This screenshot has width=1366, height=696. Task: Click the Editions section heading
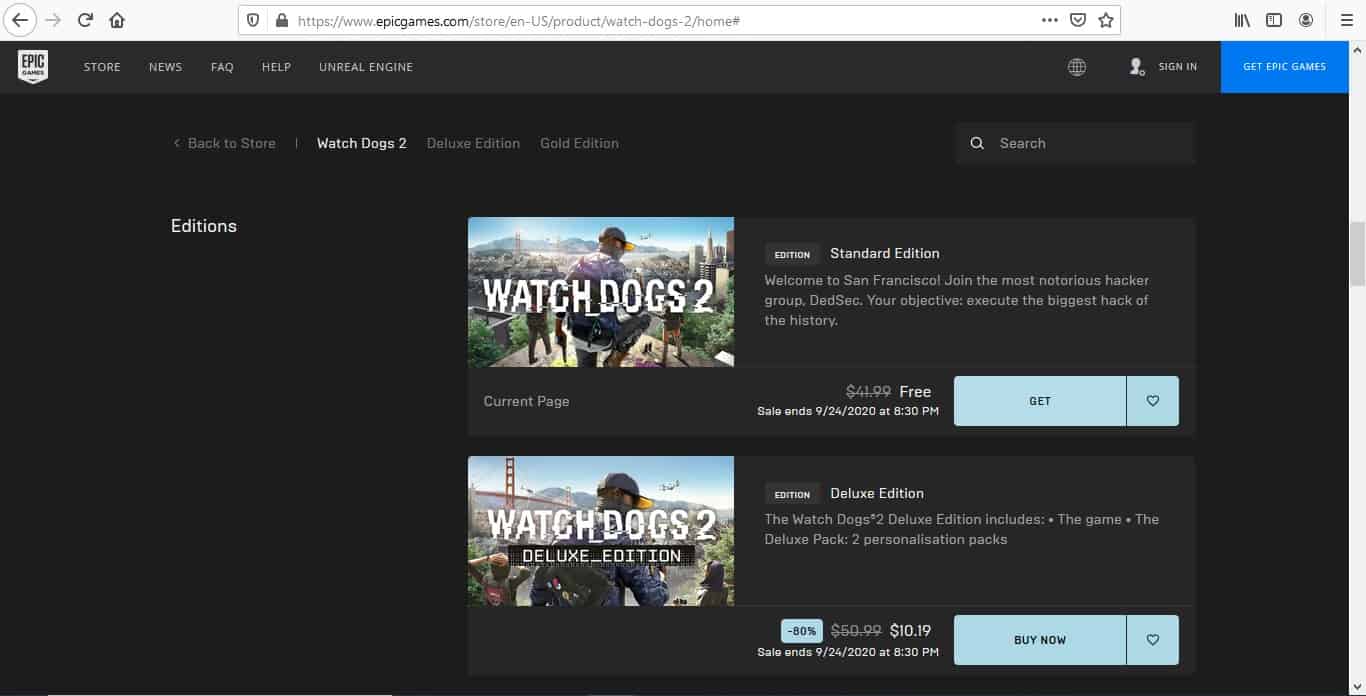[204, 226]
